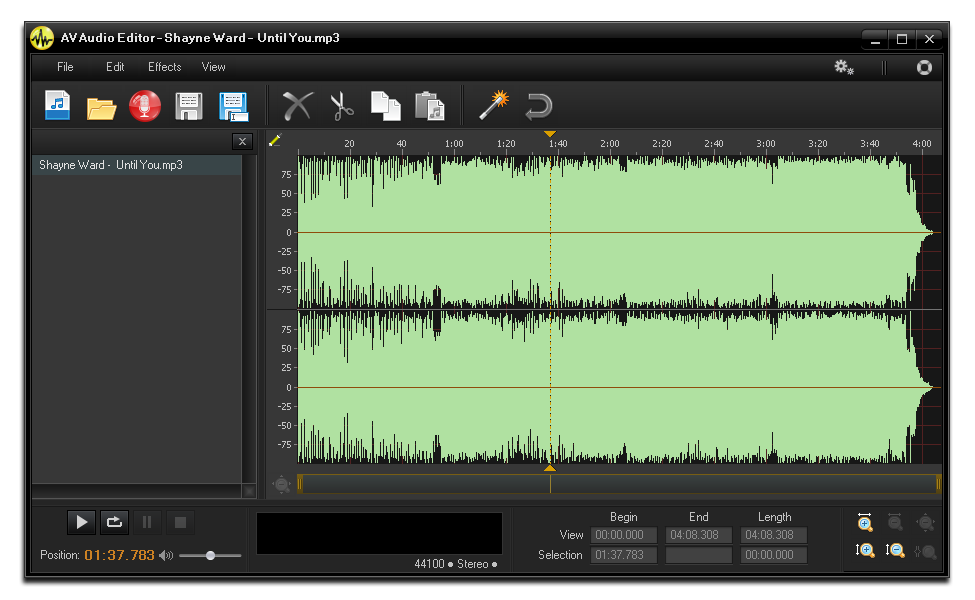The height and width of the screenshot is (600, 975).
Task: Open the Edit menu
Action: [114, 67]
